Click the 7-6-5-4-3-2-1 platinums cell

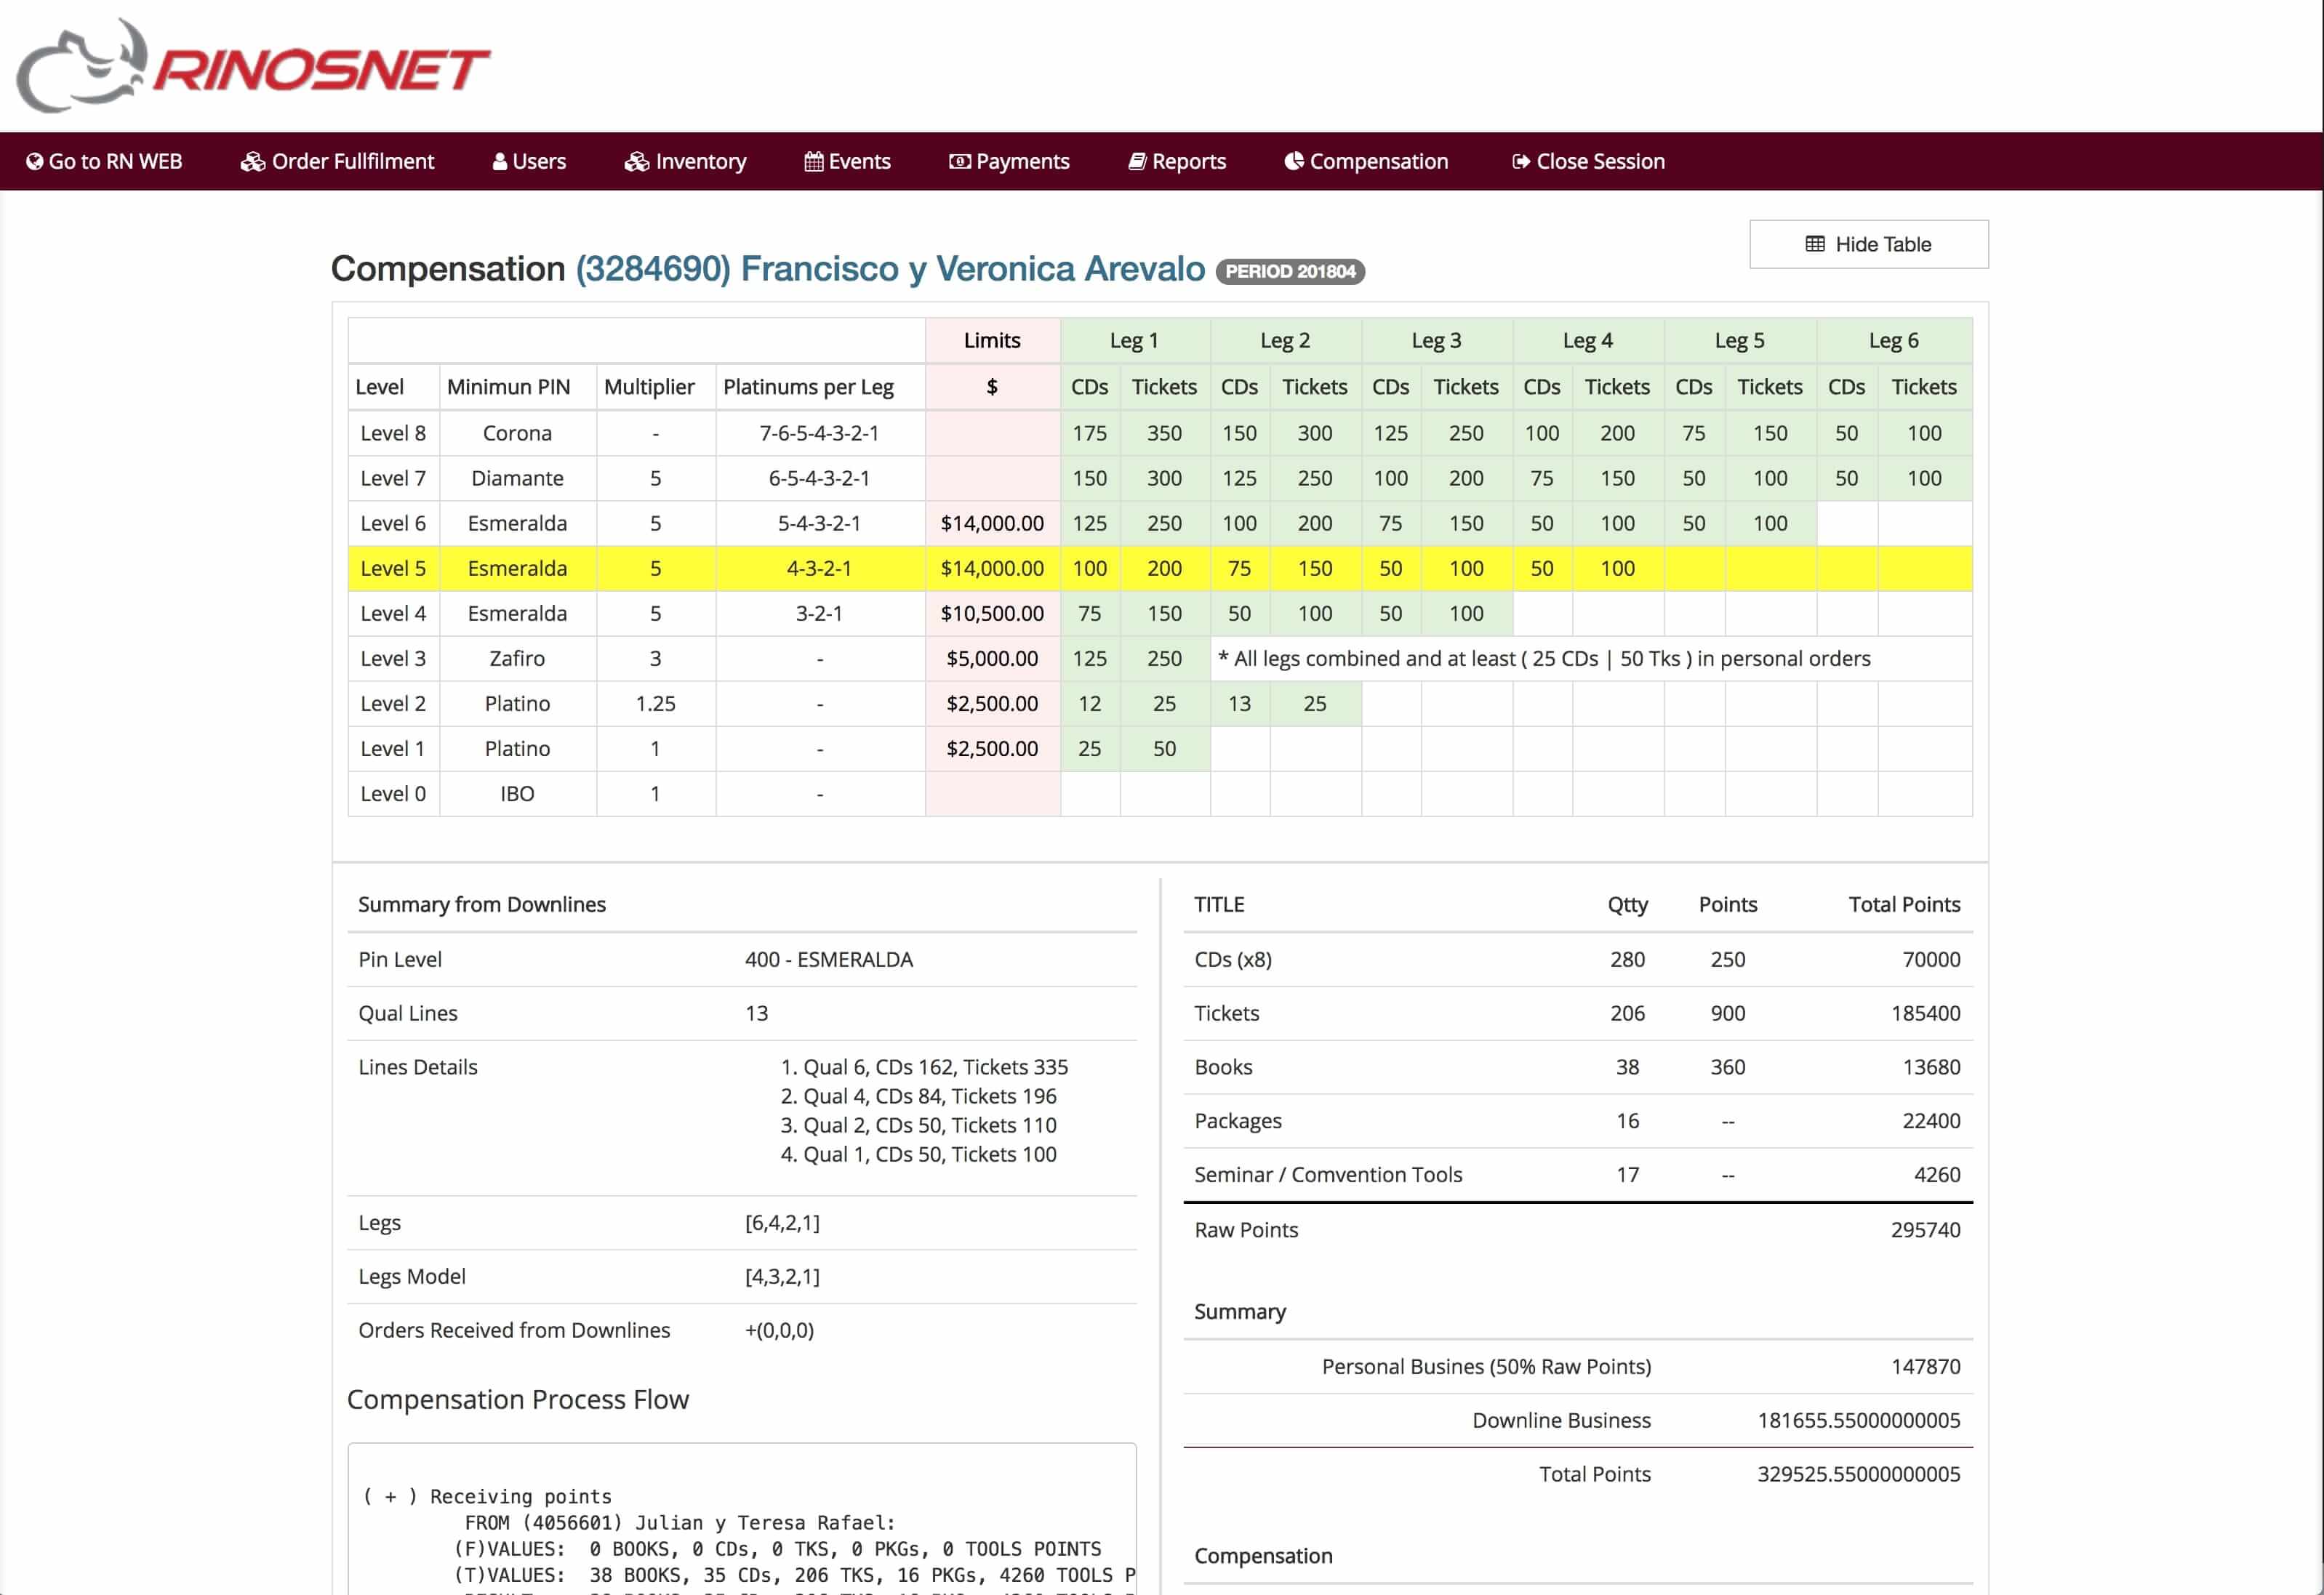pyautogui.click(x=819, y=433)
